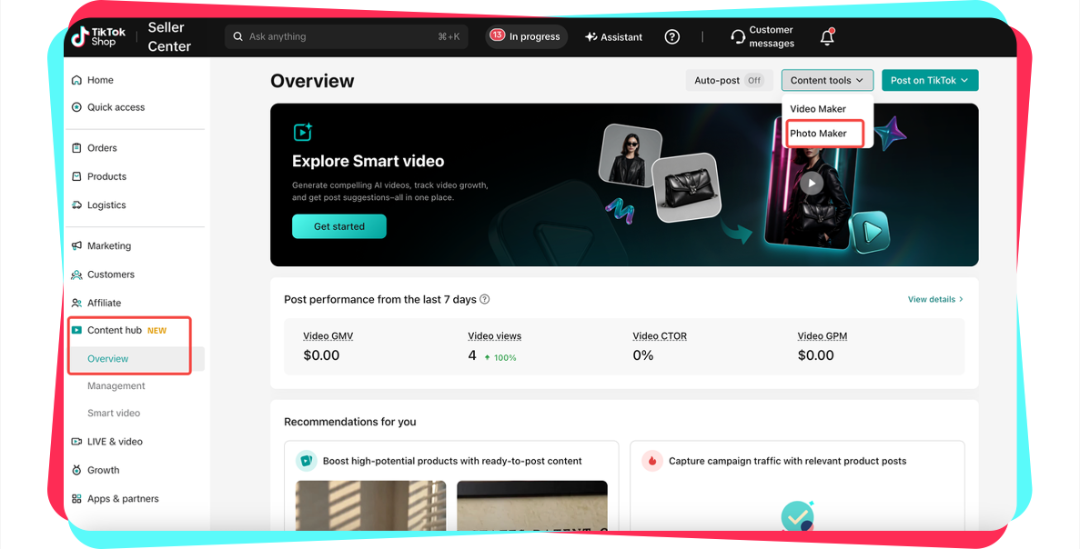Click the first product thumbnail in recommendations

(371, 506)
